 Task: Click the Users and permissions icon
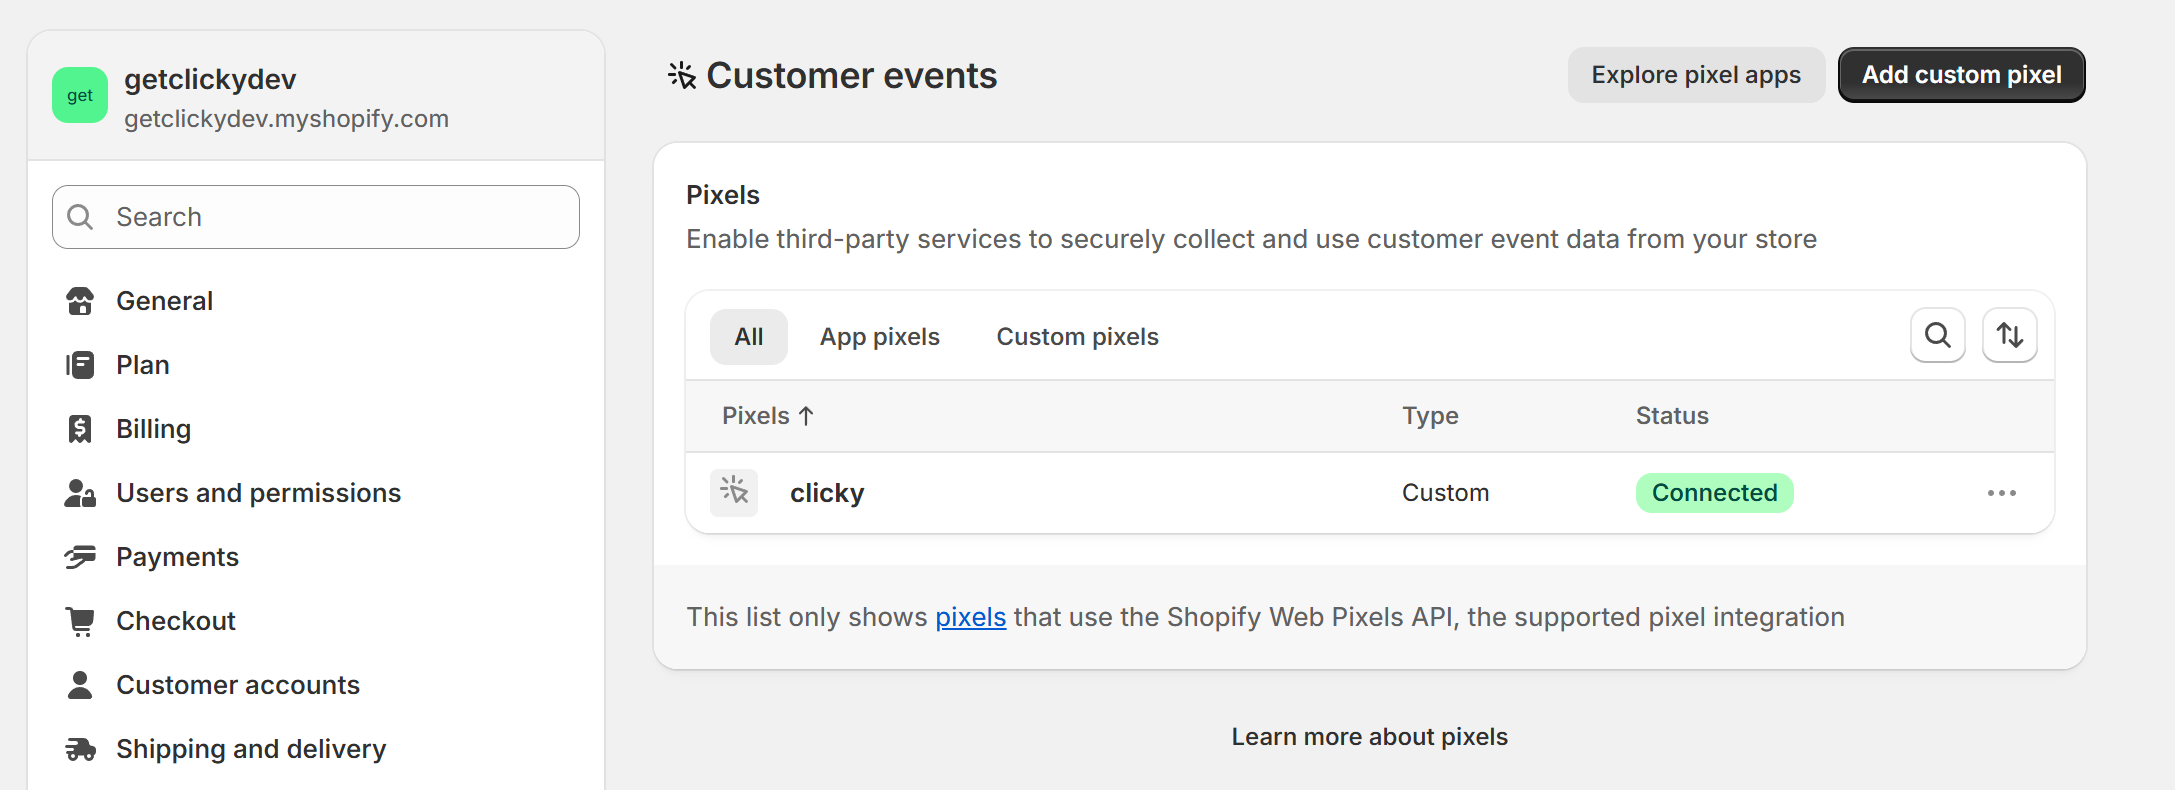tap(80, 493)
